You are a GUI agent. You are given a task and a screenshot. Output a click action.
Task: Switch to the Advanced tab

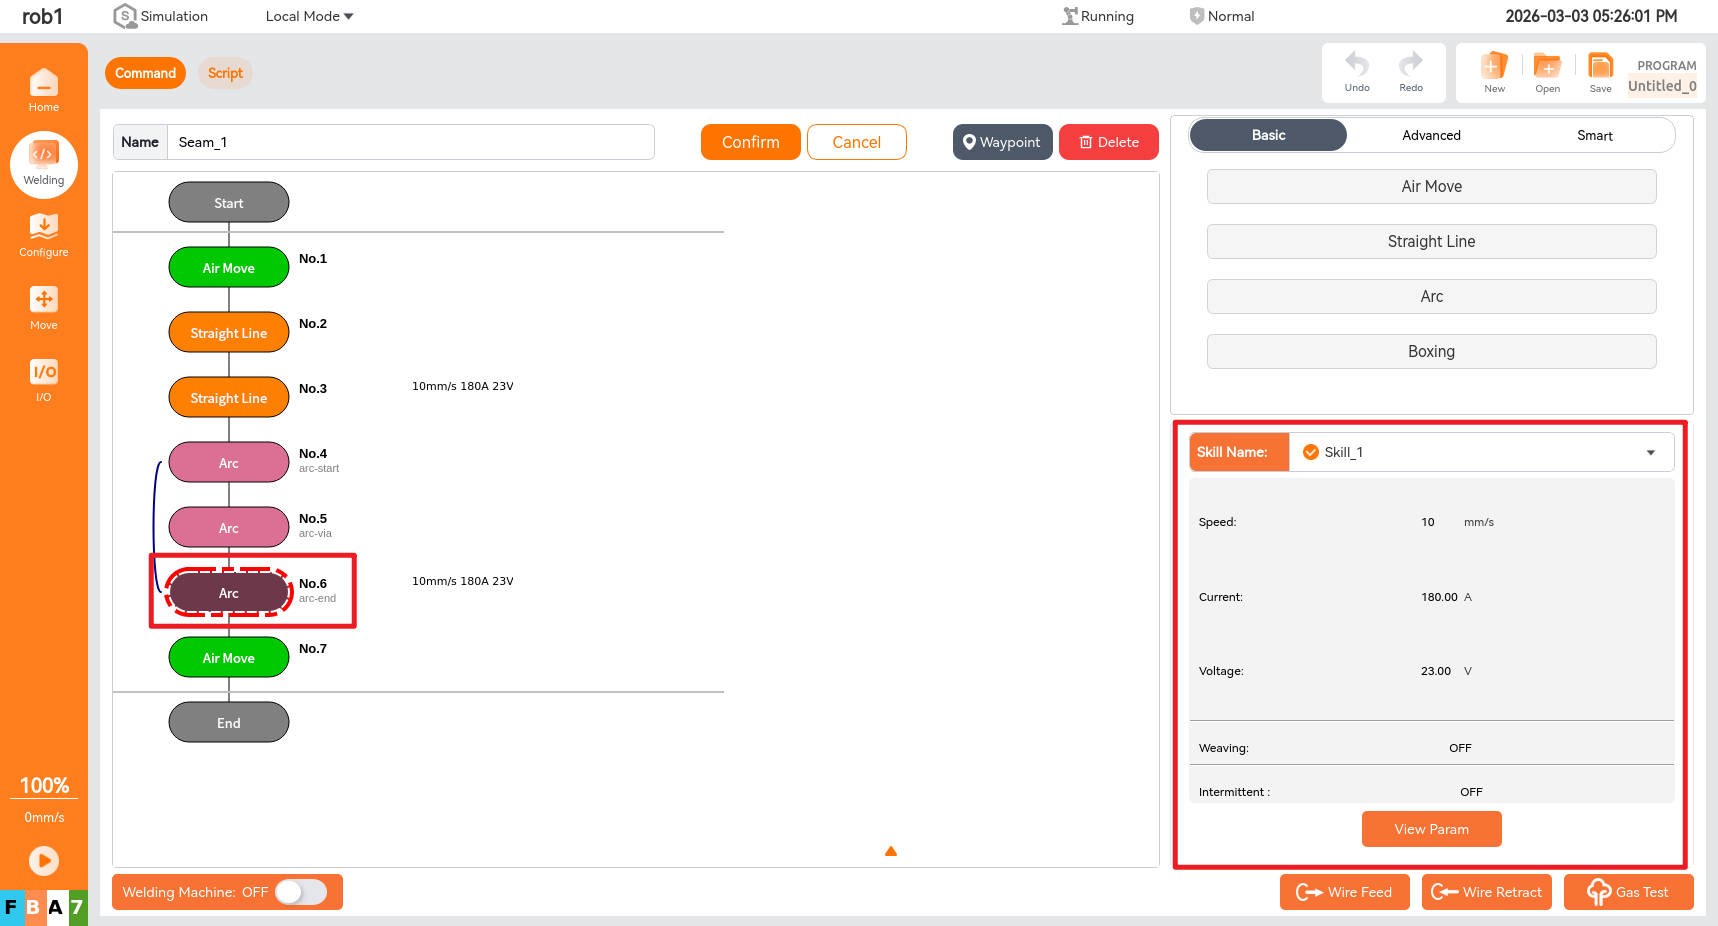pyautogui.click(x=1431, y=135)
